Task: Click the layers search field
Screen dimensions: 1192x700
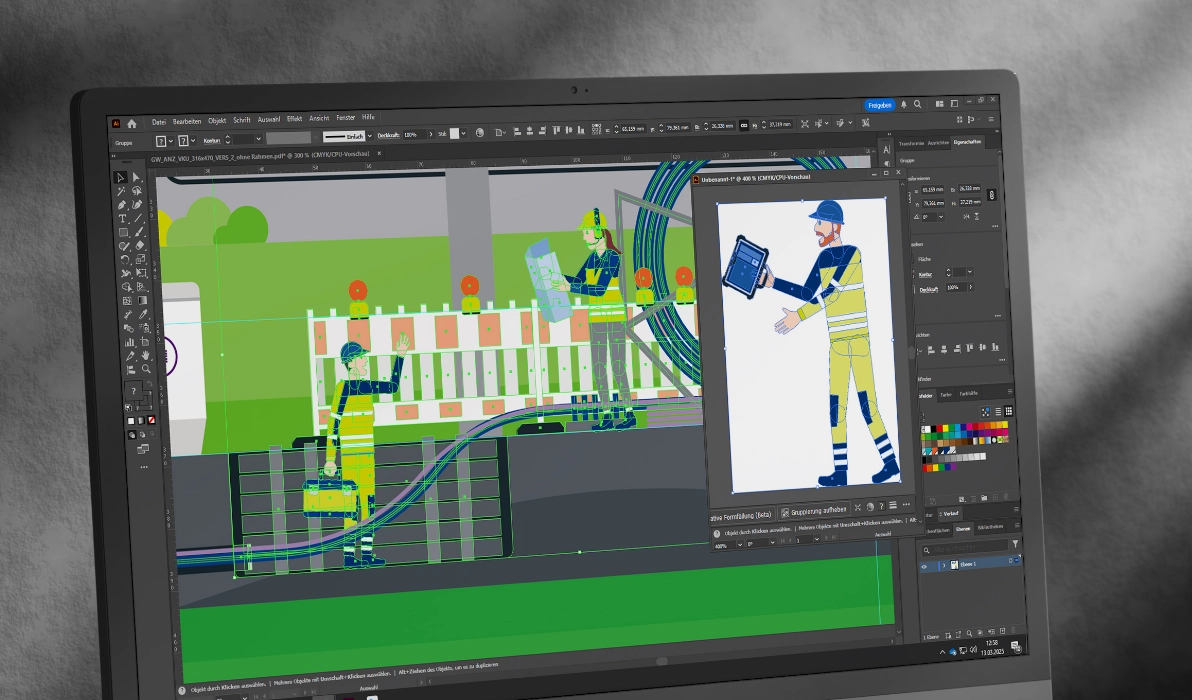Action: click(x=965, y=548)
